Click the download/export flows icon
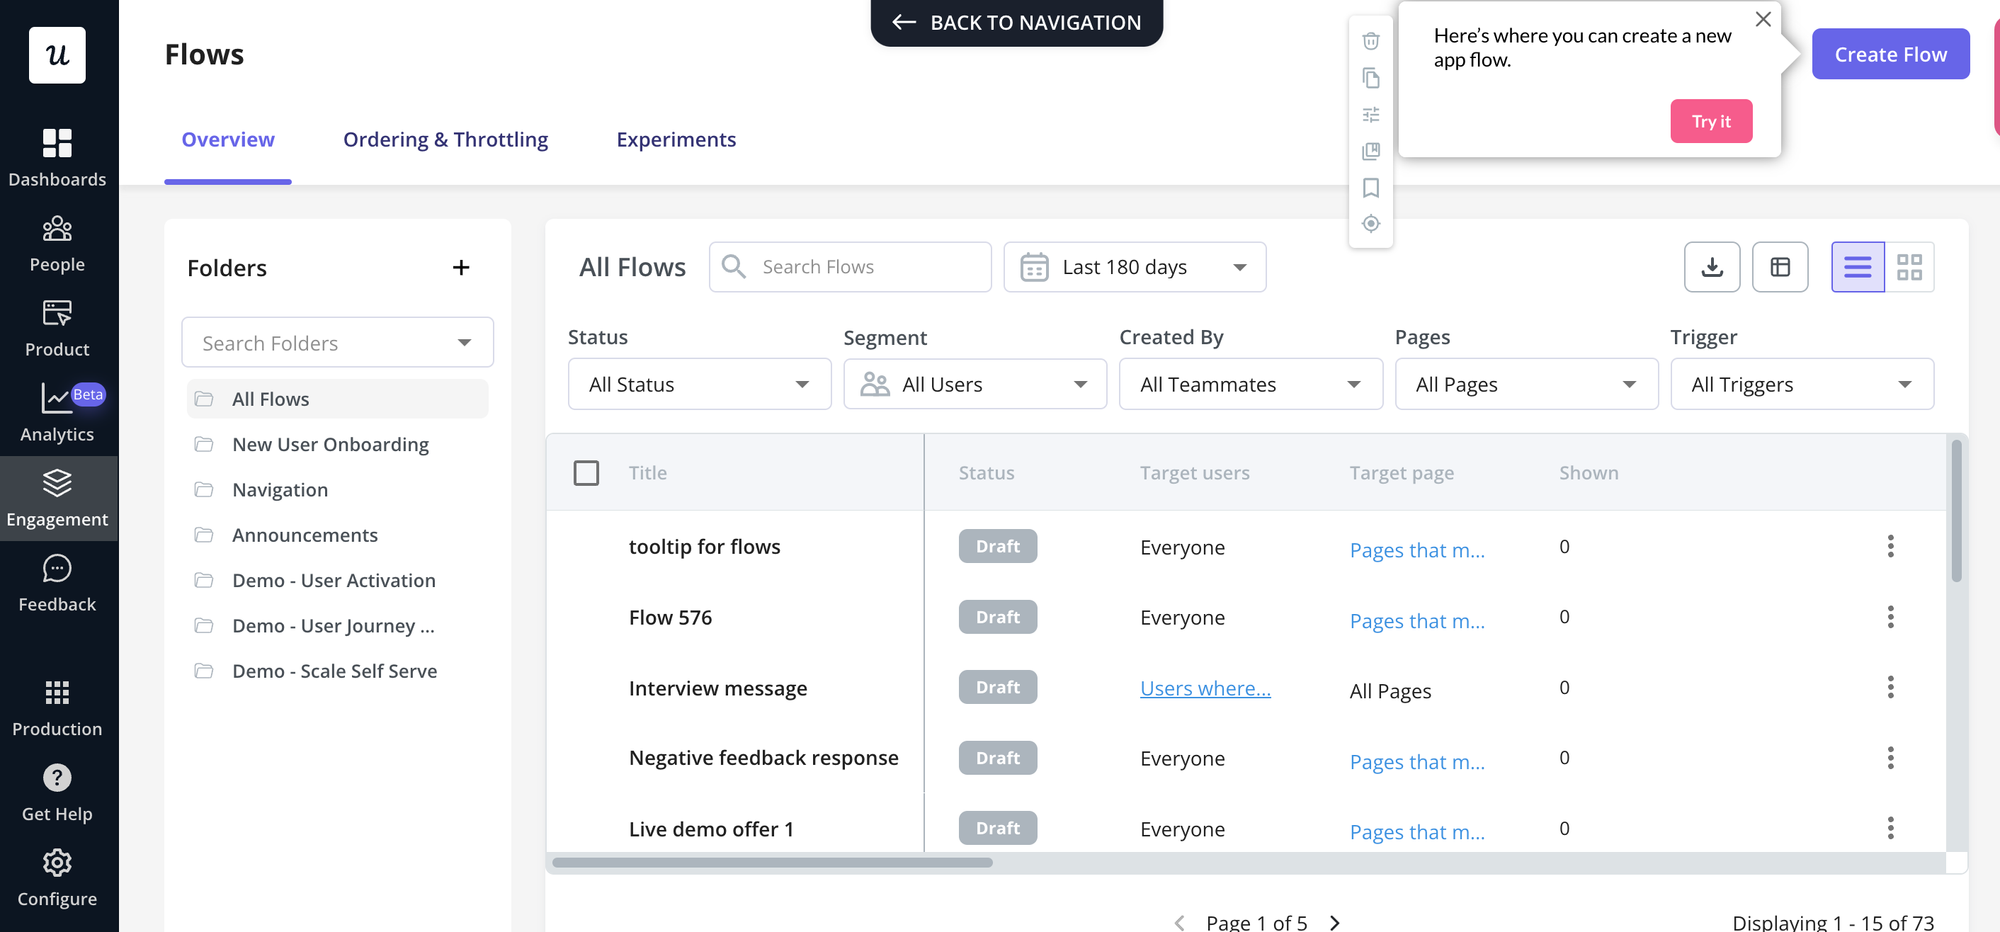This screenshot has width=2000, height=932. (1712, 267)
